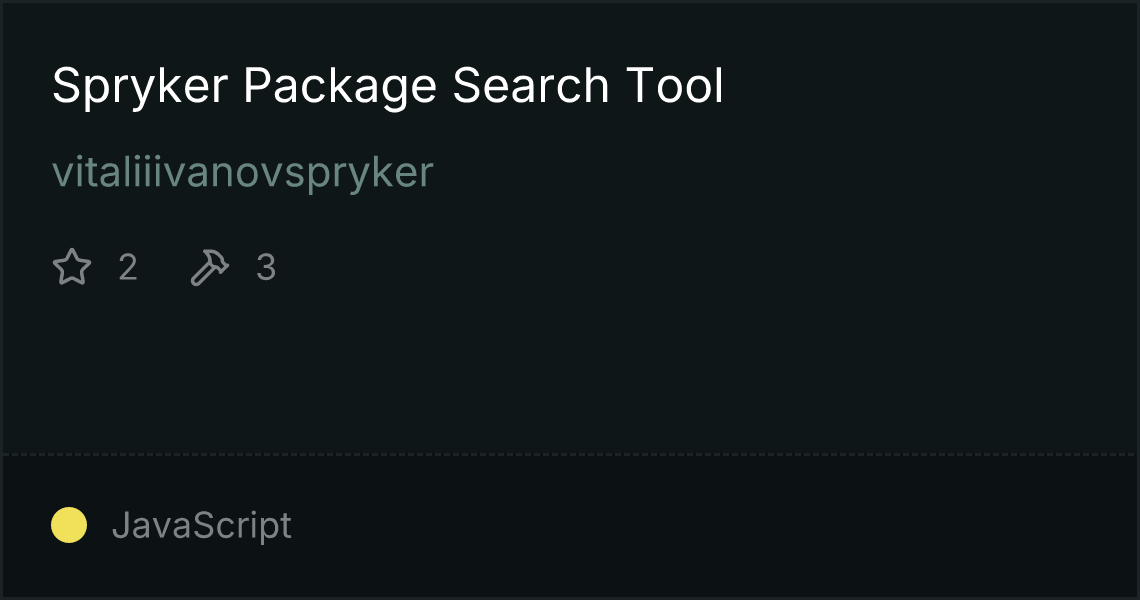Open the Spryker Package Search Tool title
Viewport: 1140px width, 600px height.
[387, 86]
